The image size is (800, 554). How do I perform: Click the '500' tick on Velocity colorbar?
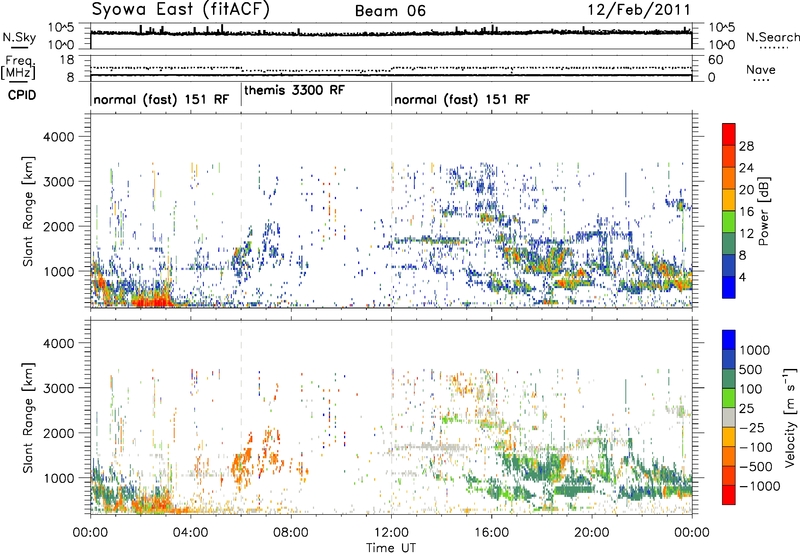[x=751, y=370]
